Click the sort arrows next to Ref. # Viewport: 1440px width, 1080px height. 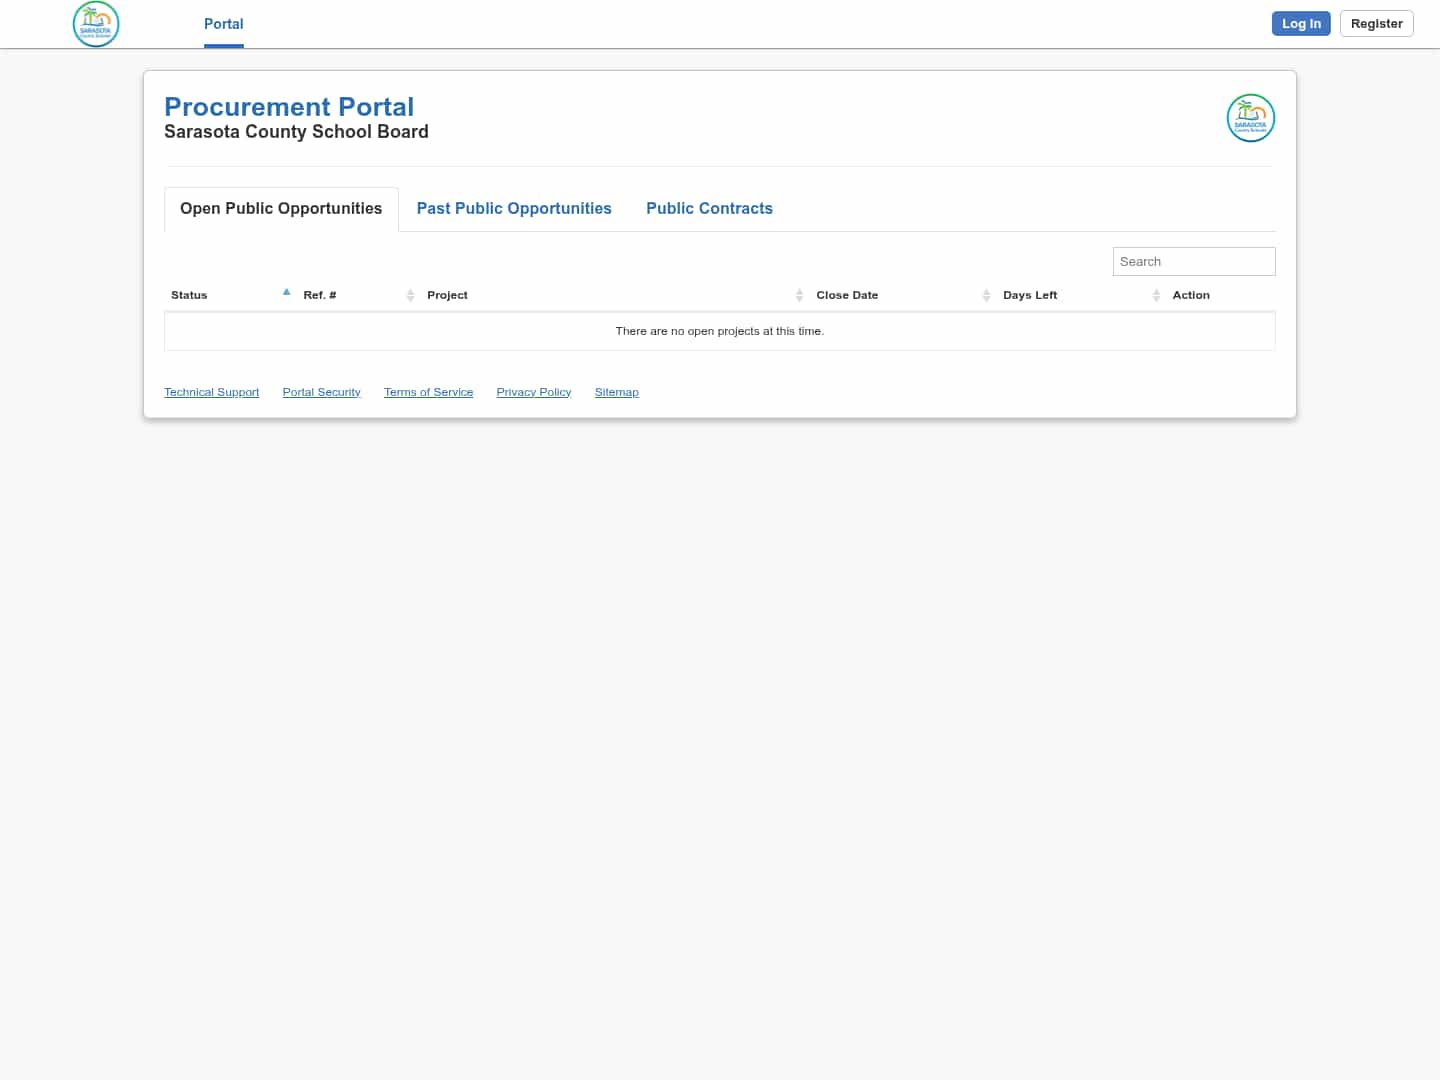click(410, 295)
